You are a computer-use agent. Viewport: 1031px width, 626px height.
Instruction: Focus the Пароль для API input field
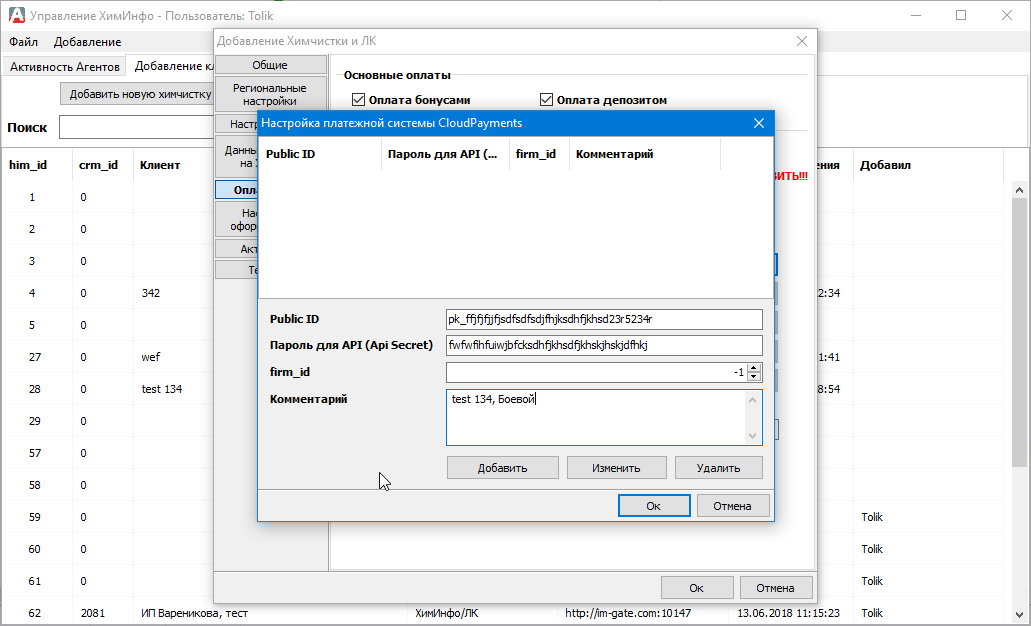point(604,345)
